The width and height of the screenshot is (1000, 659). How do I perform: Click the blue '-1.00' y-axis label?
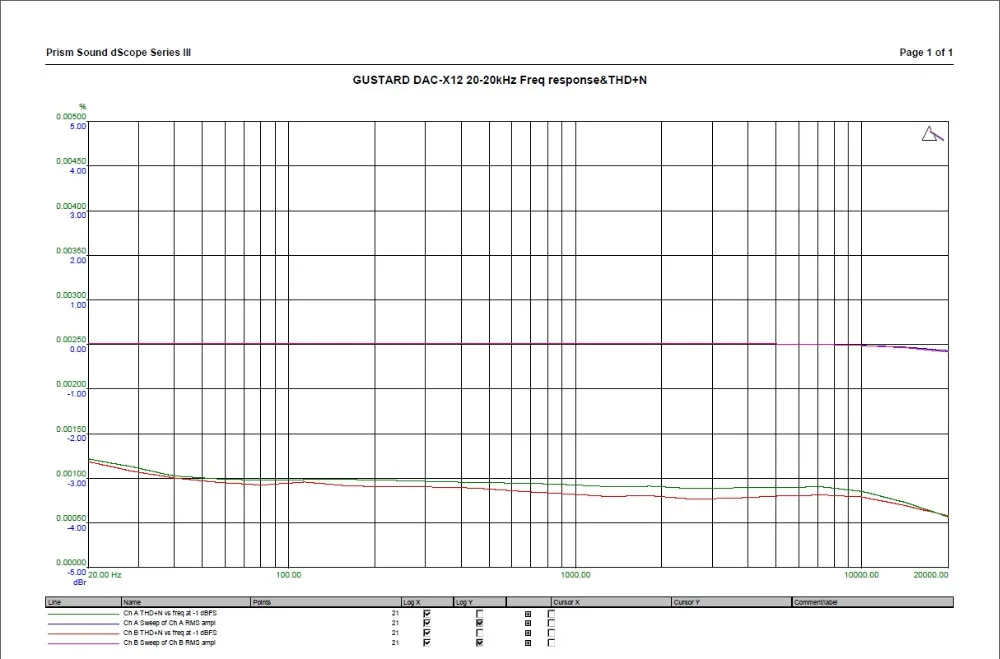coord(77,394)
